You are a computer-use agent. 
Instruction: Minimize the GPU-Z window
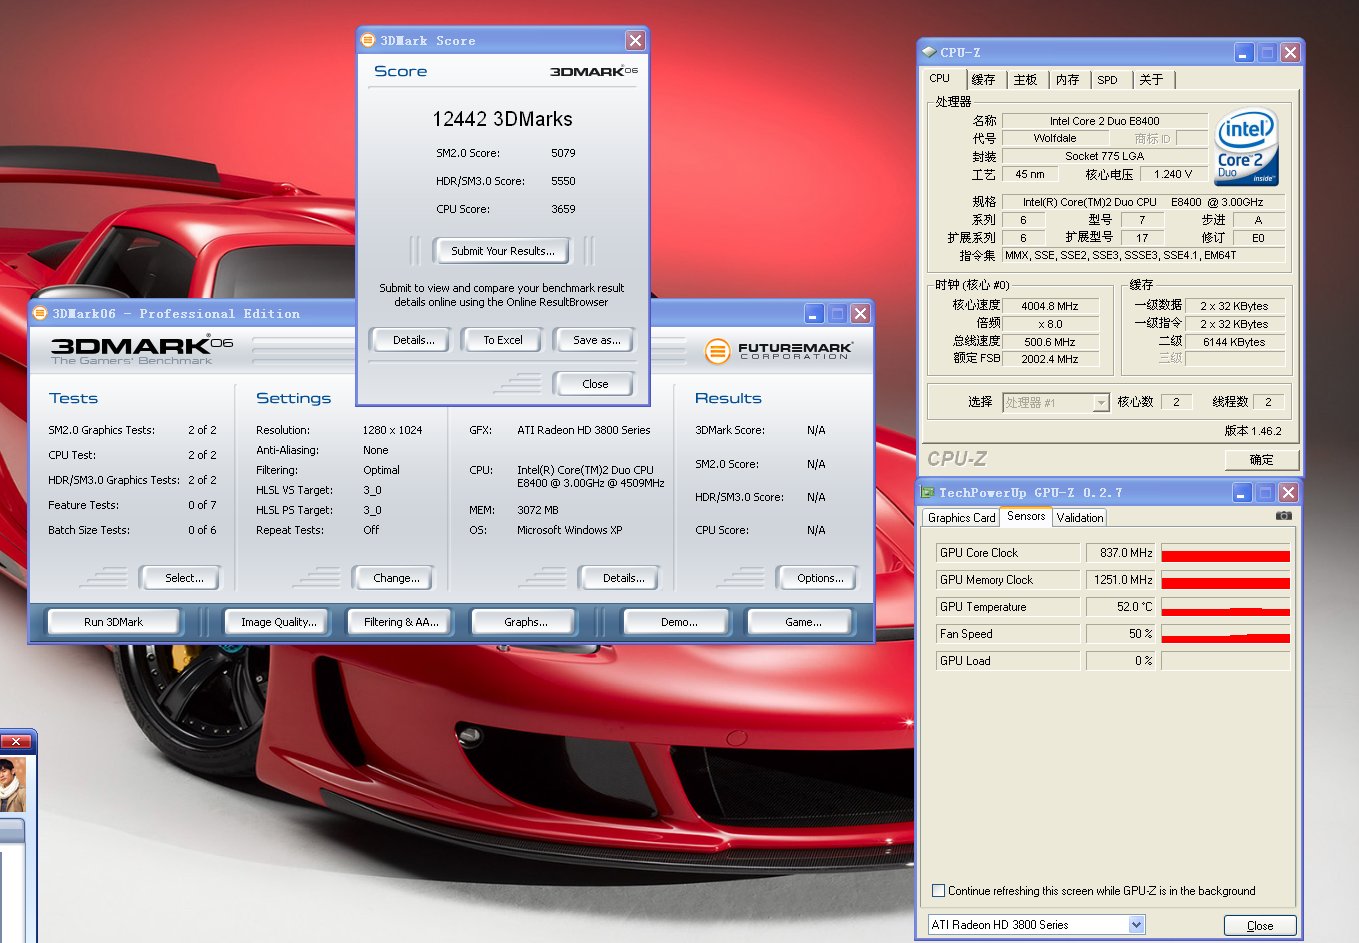point(1242,492)
